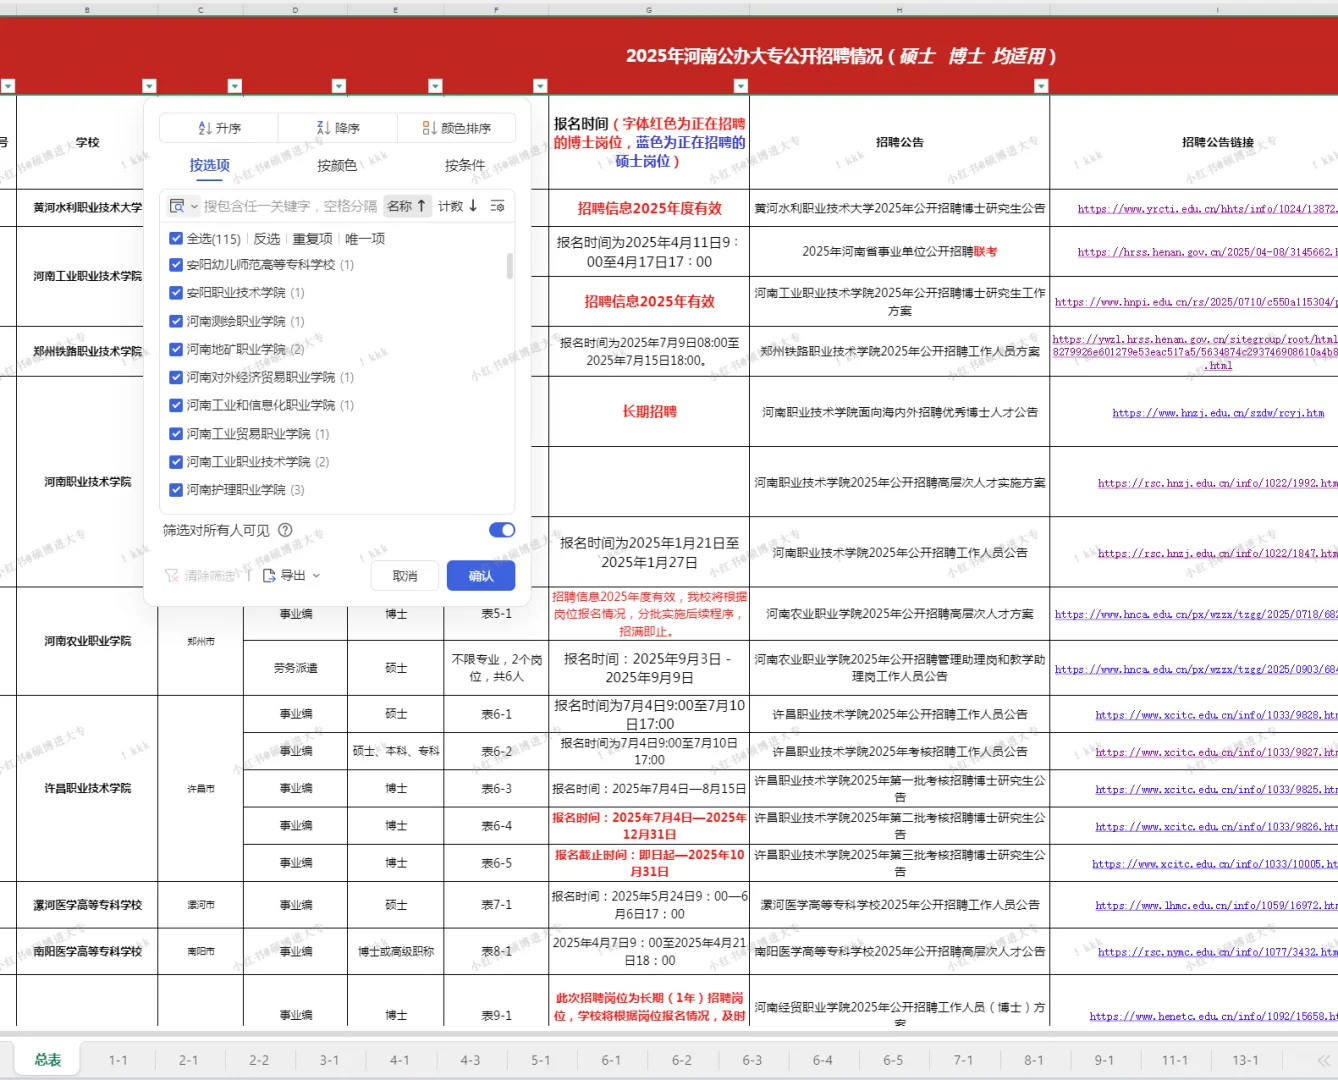Select the red 长期招聘 cell
The width and height of the screenshot is (1338, 1080).
[x=649, y=411]
